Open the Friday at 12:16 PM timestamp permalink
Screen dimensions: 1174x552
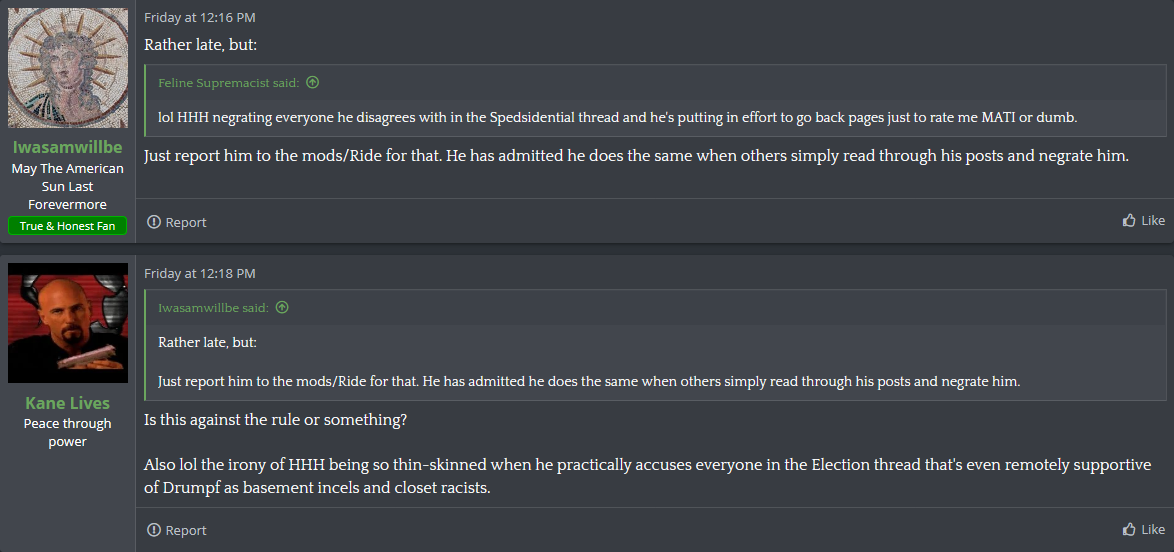click(x=200, y=17)
